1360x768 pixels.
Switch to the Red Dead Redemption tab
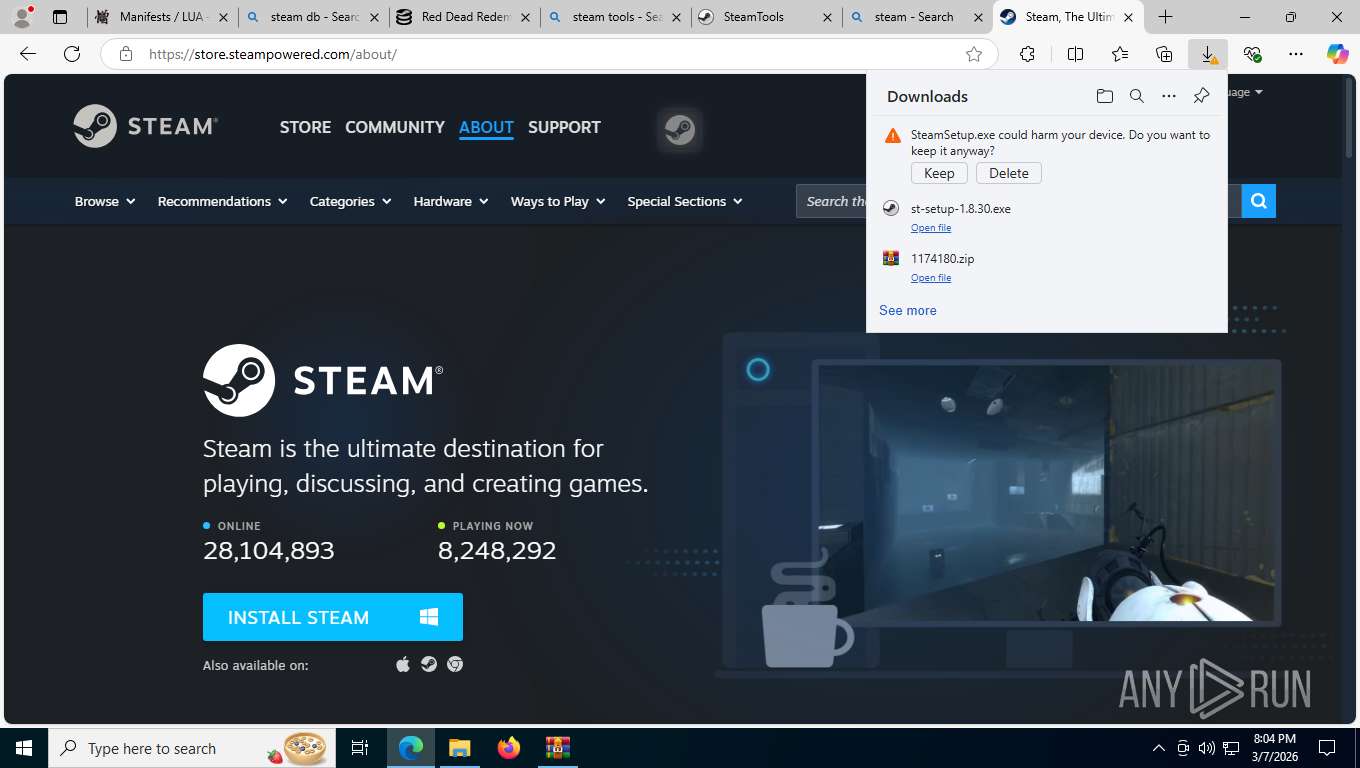(x=464, y=17)
